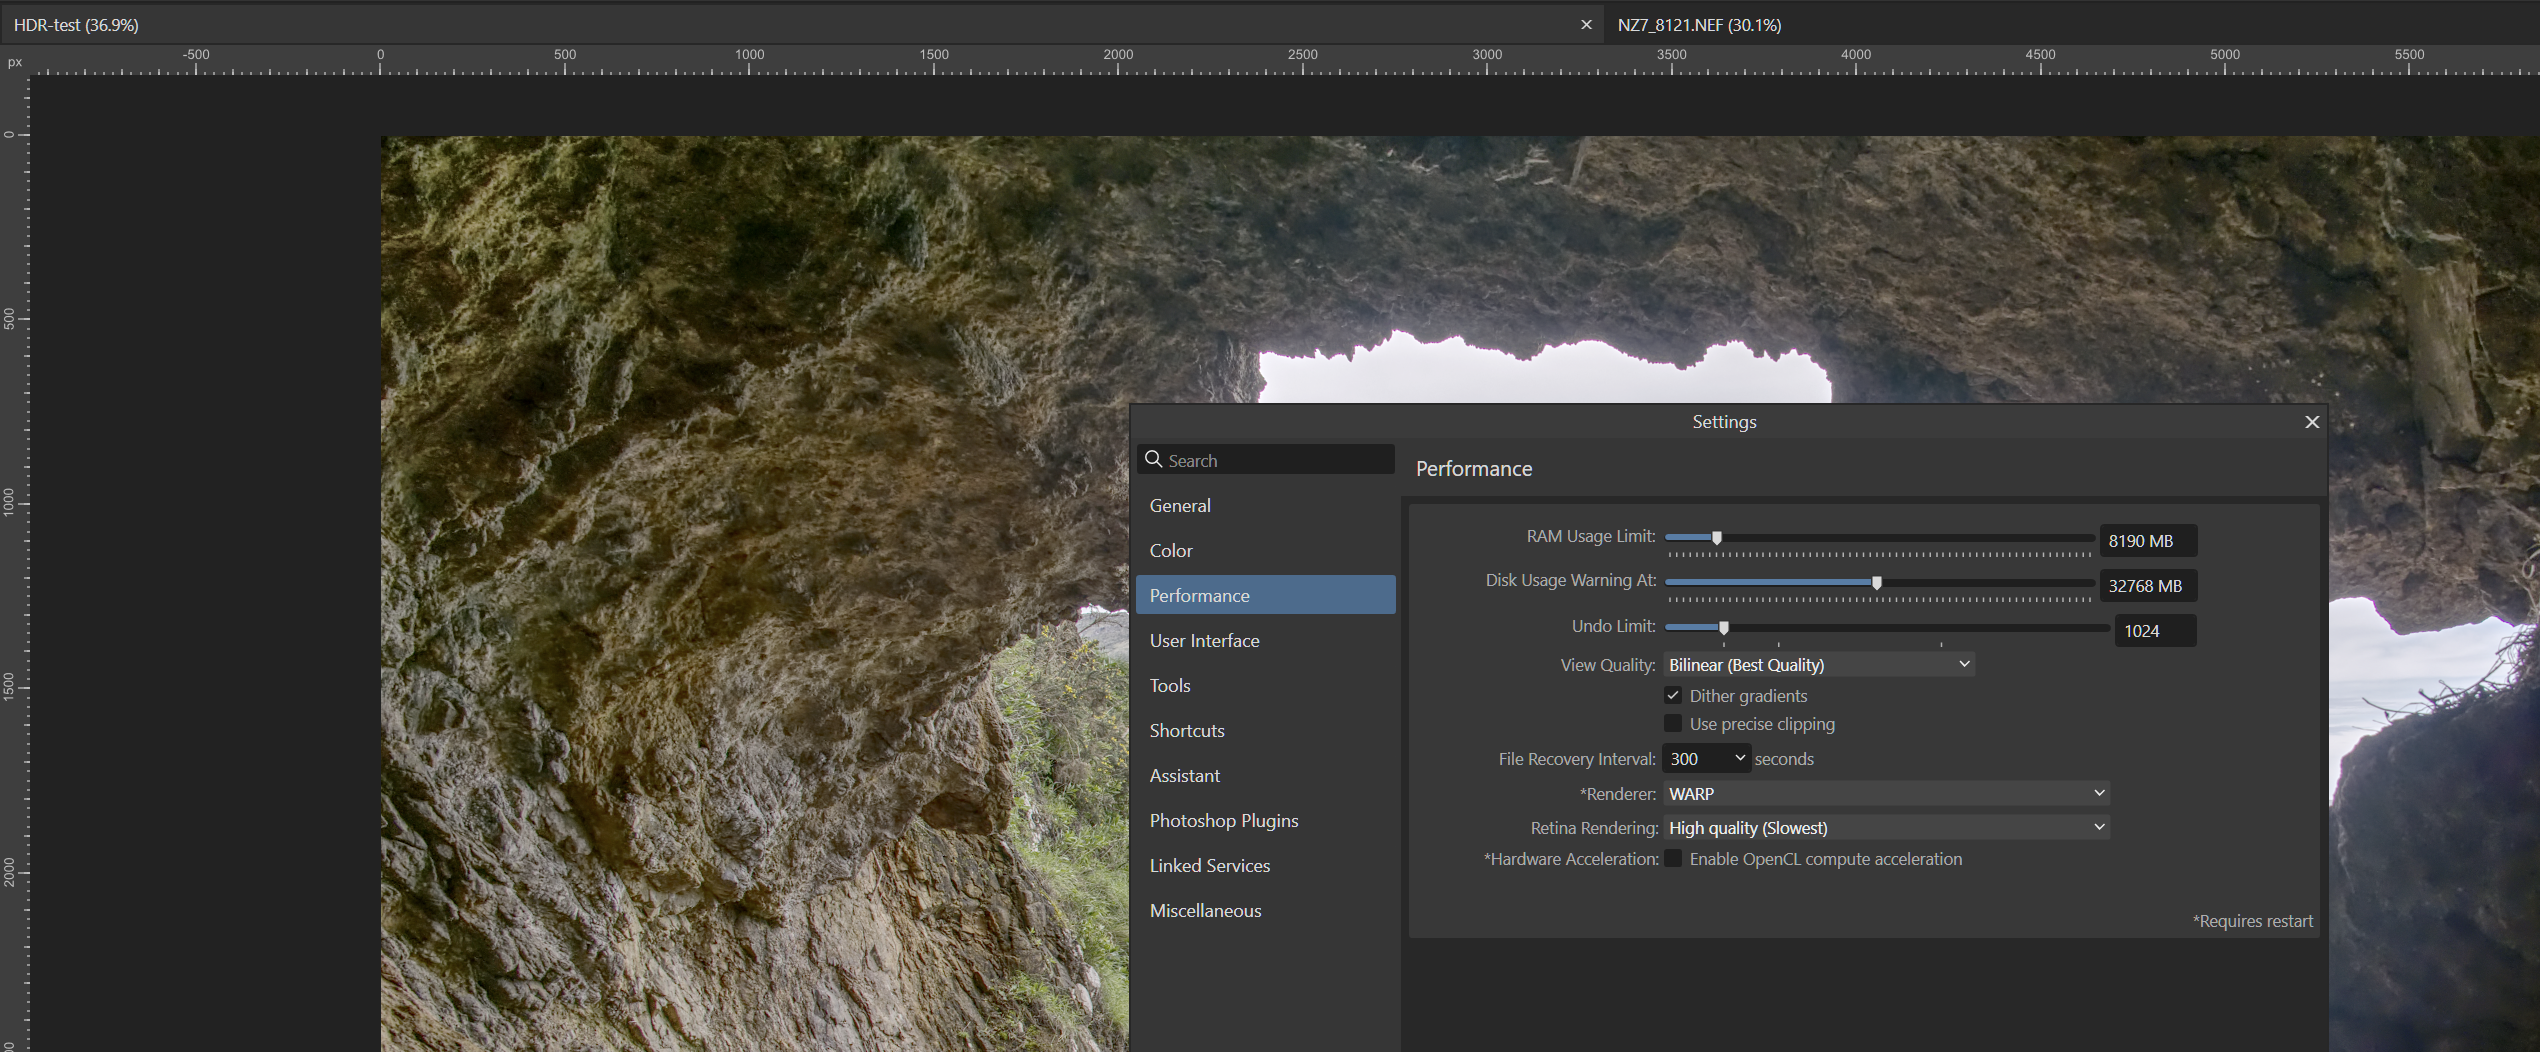Open the Assistant settings category

click(1265, 775)
